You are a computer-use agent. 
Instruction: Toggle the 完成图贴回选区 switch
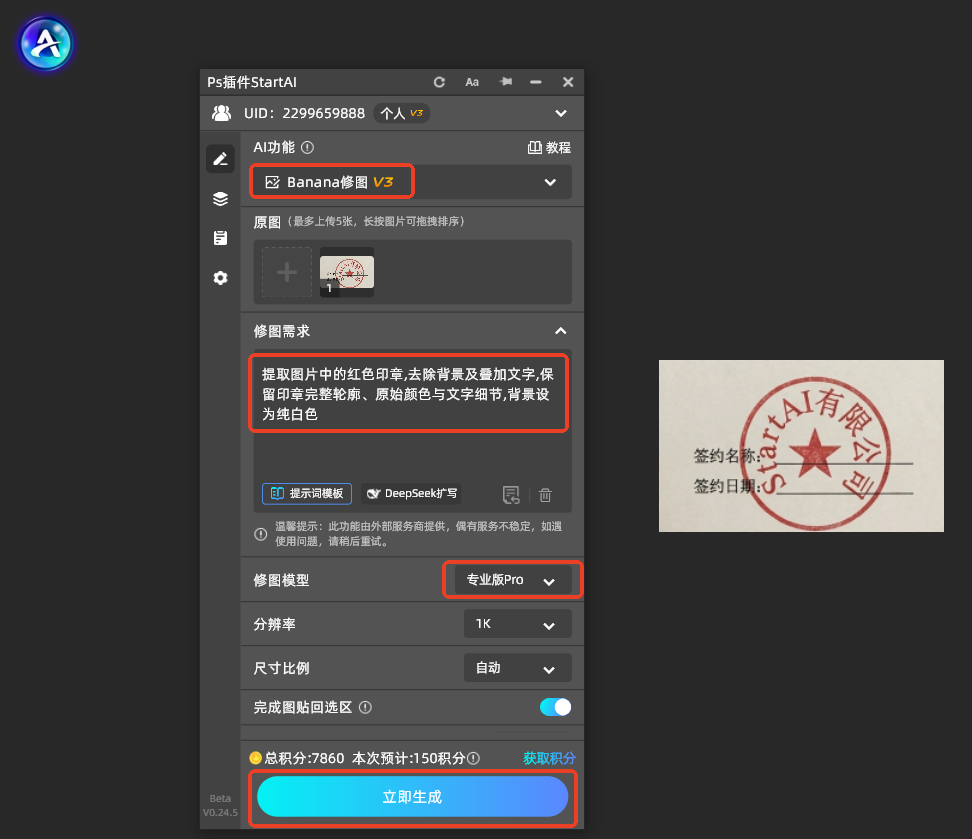click(555, 707)
